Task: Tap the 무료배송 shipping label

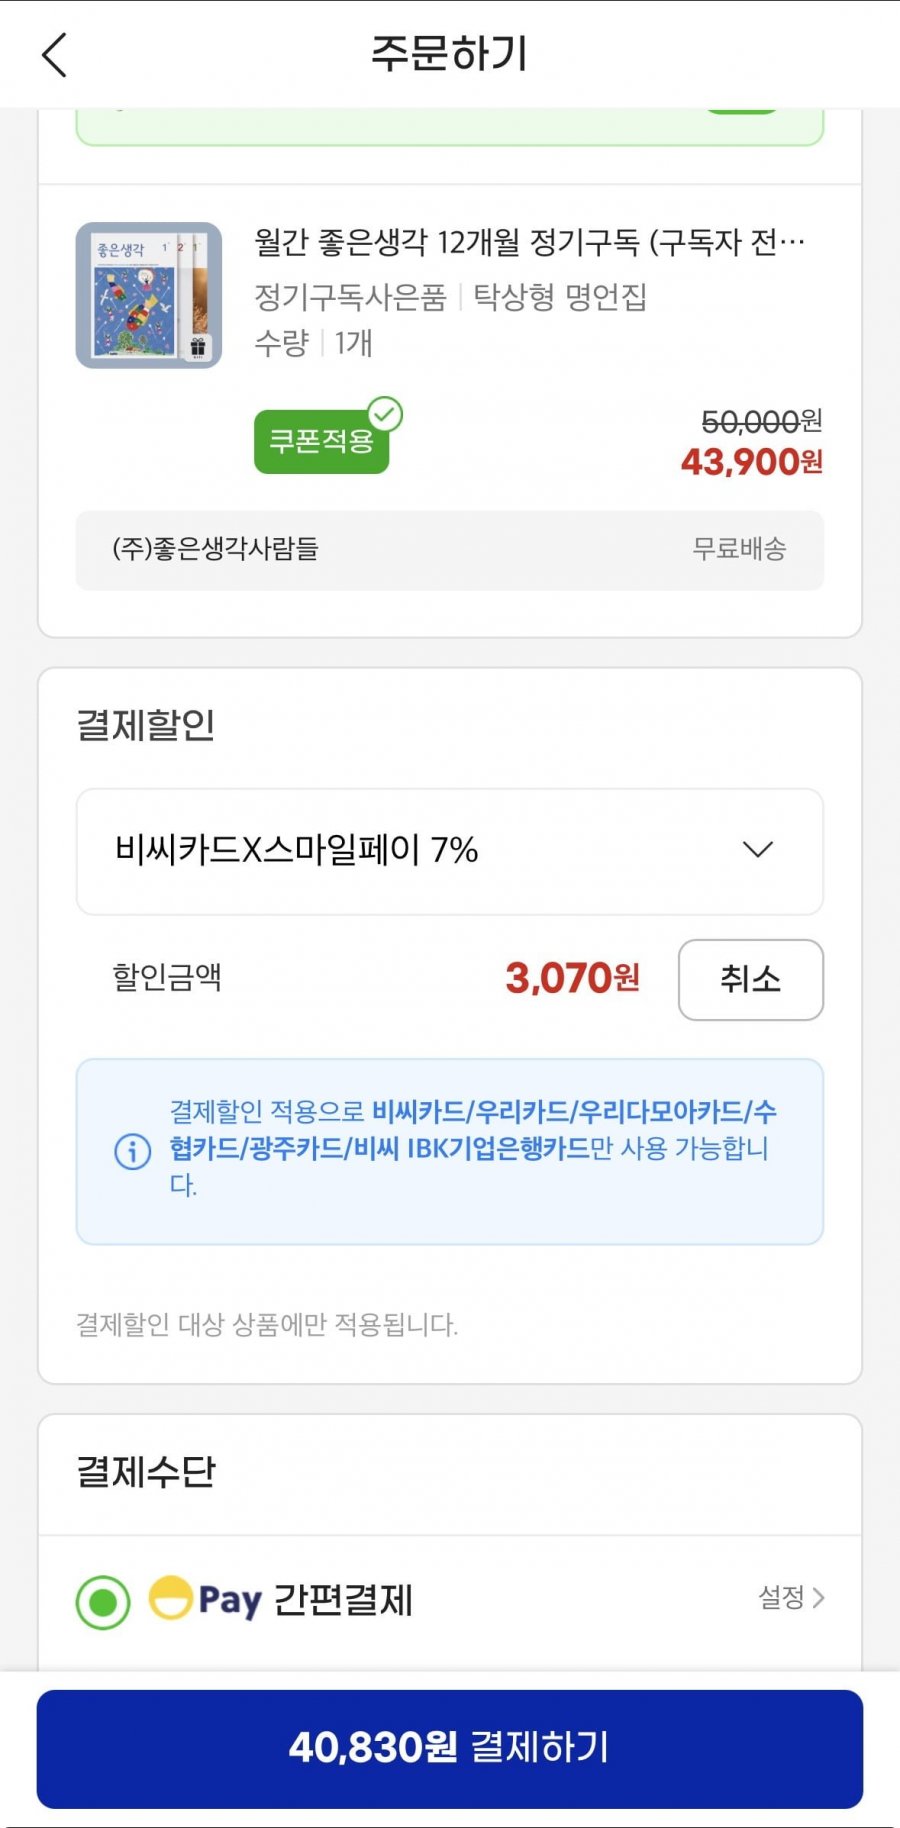Action: 739,549
